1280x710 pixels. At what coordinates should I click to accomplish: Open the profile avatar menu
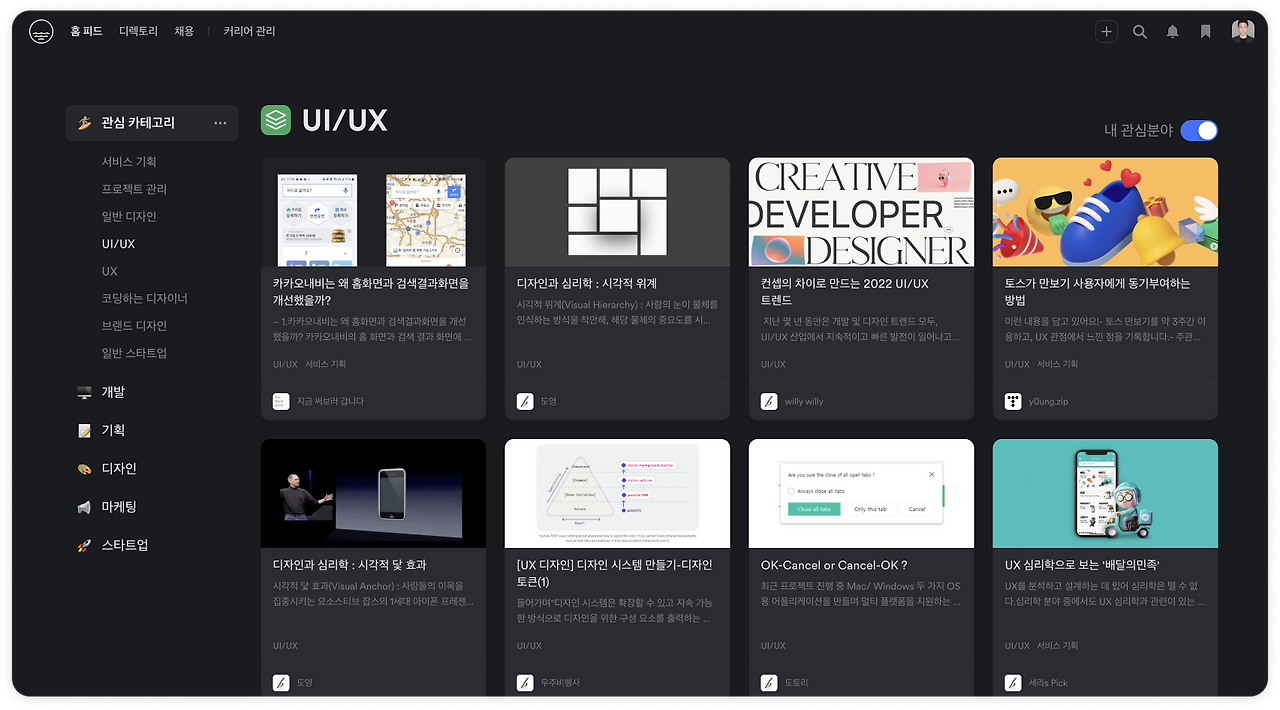1243,32
